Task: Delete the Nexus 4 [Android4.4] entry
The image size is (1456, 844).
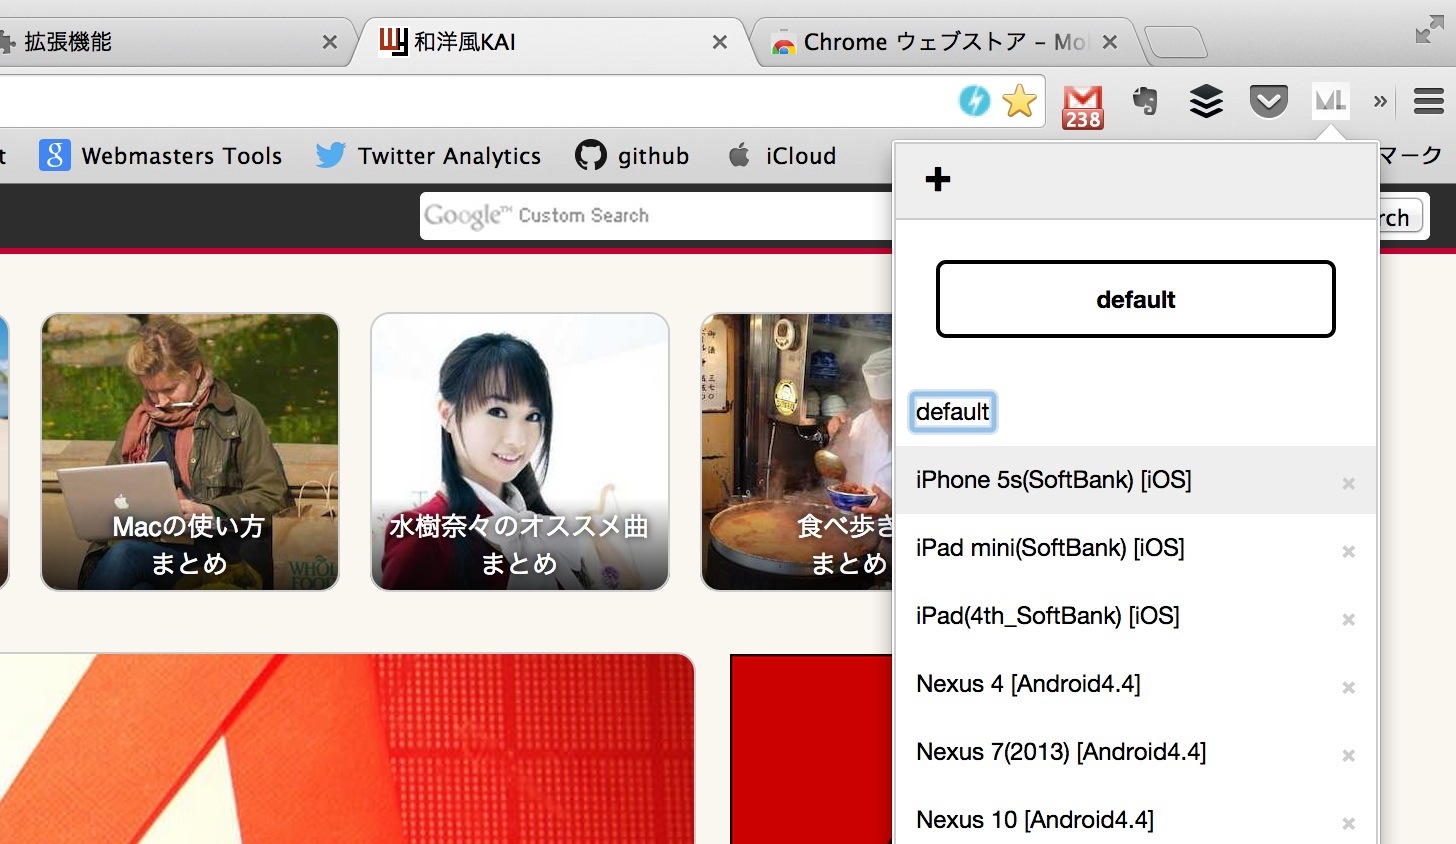Action: (x=1348, y=688)
